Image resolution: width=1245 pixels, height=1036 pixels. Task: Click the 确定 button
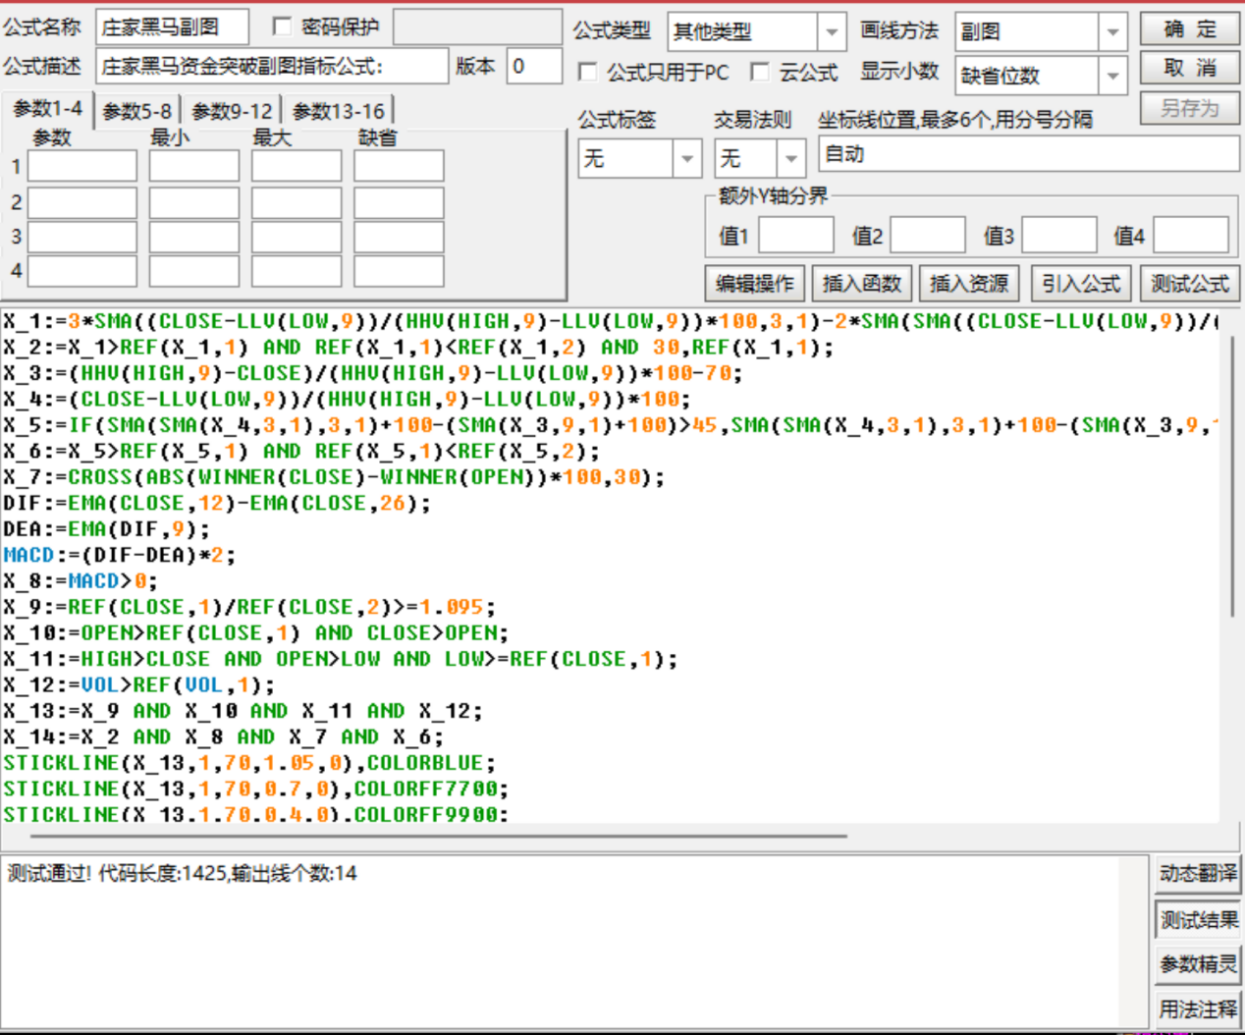point(1189,29)
